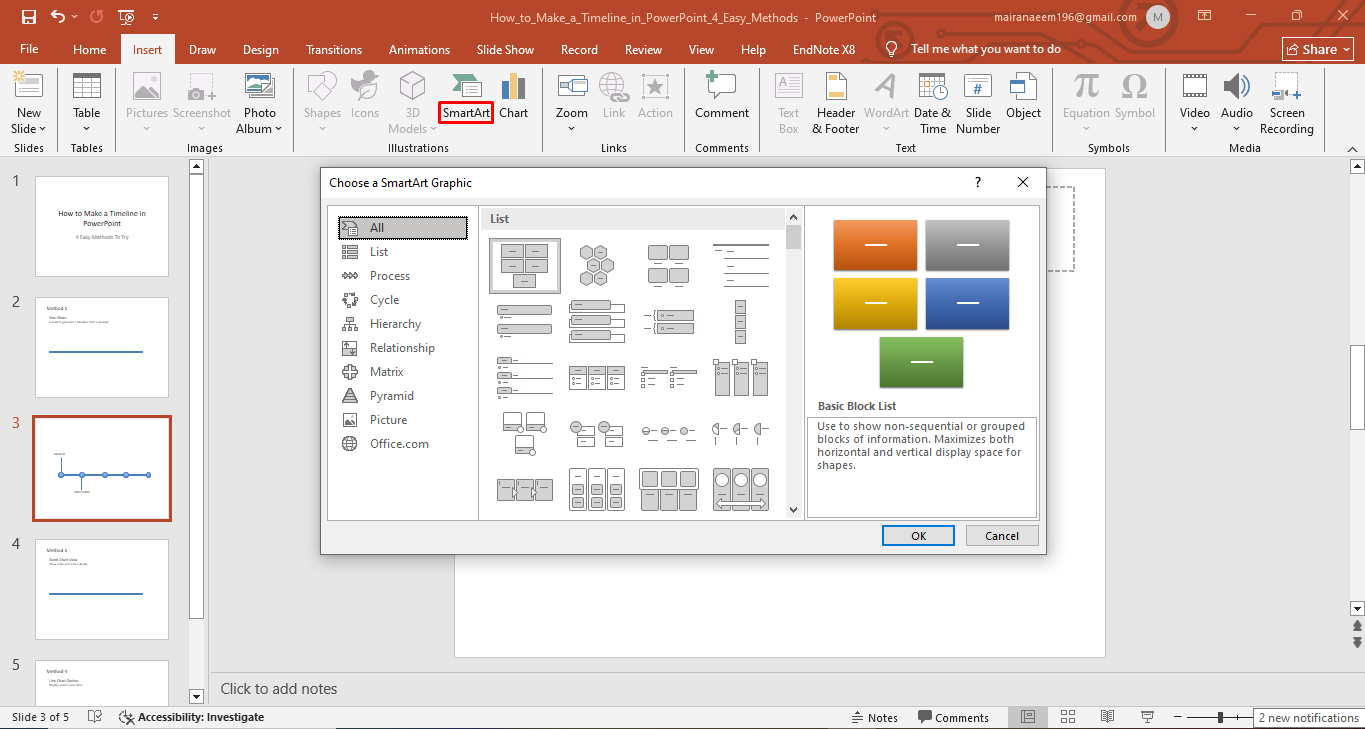Click the Undo arrow in quick access

click(58, 17)
